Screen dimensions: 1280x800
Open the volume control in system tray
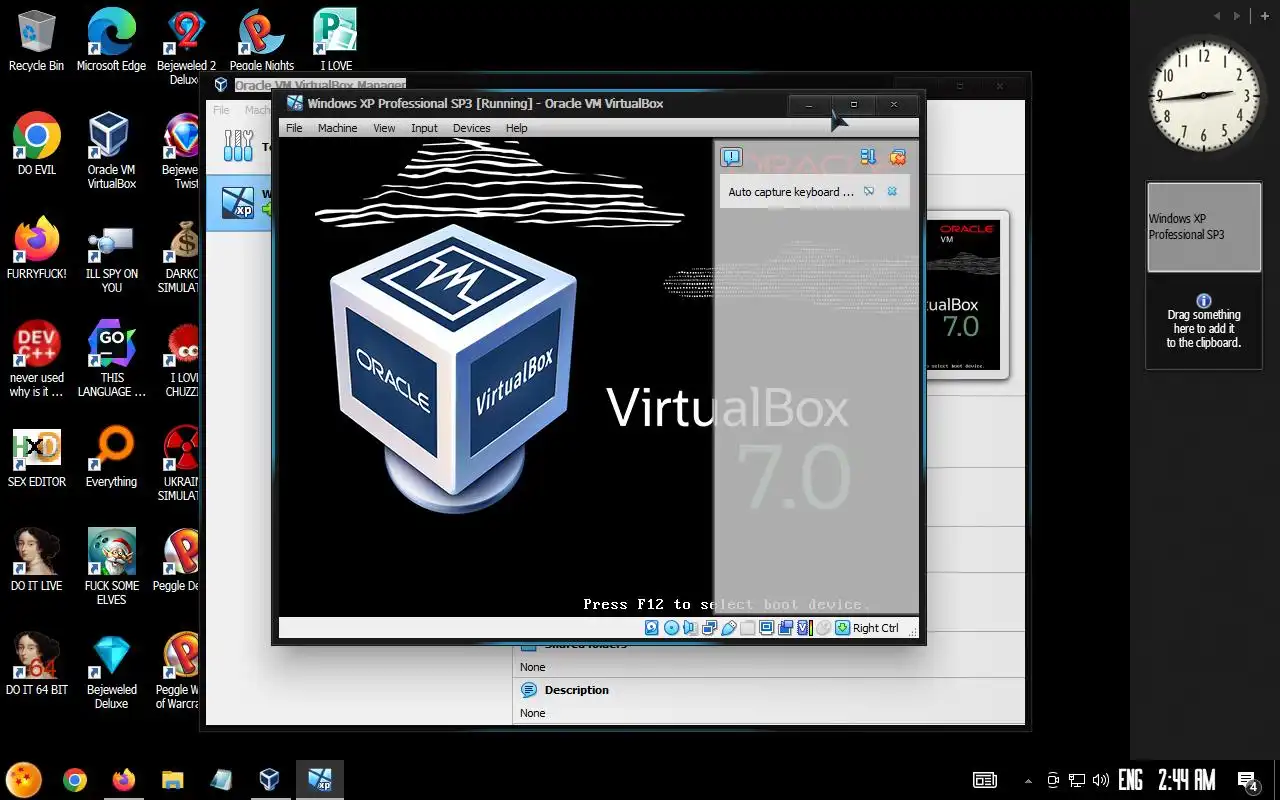1101,780
